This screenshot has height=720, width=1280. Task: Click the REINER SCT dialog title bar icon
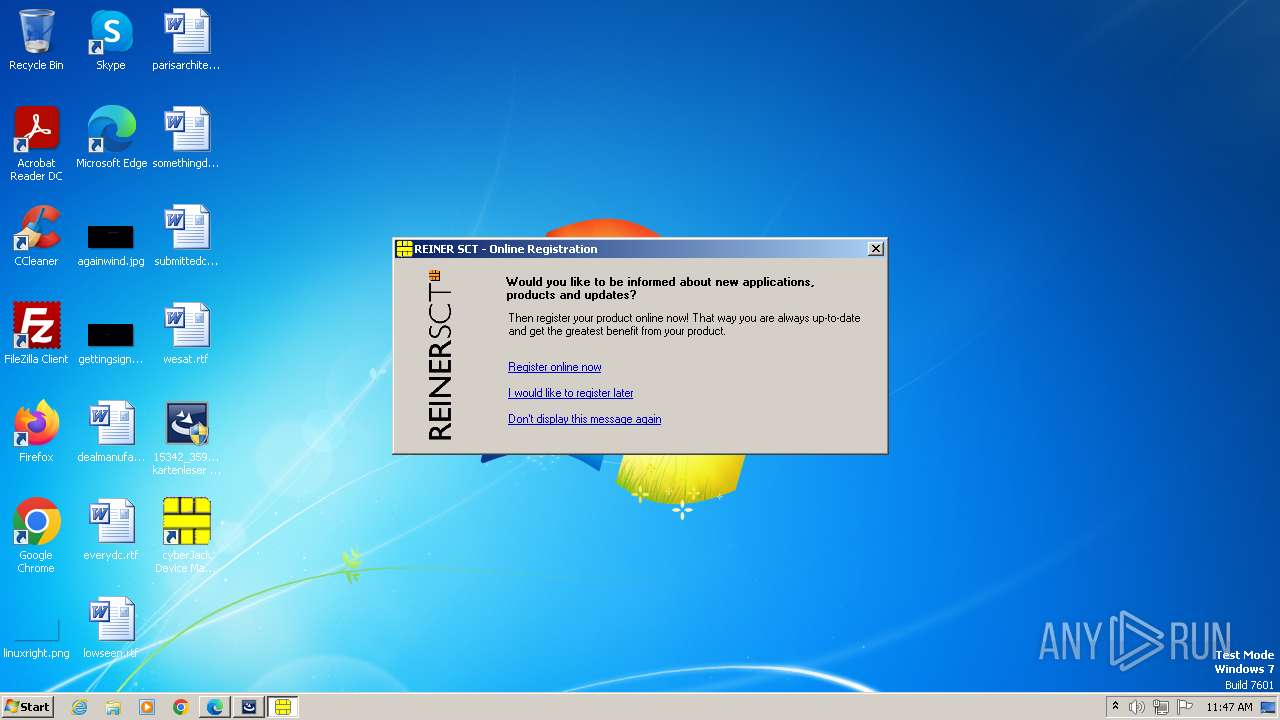click(404, 249)
